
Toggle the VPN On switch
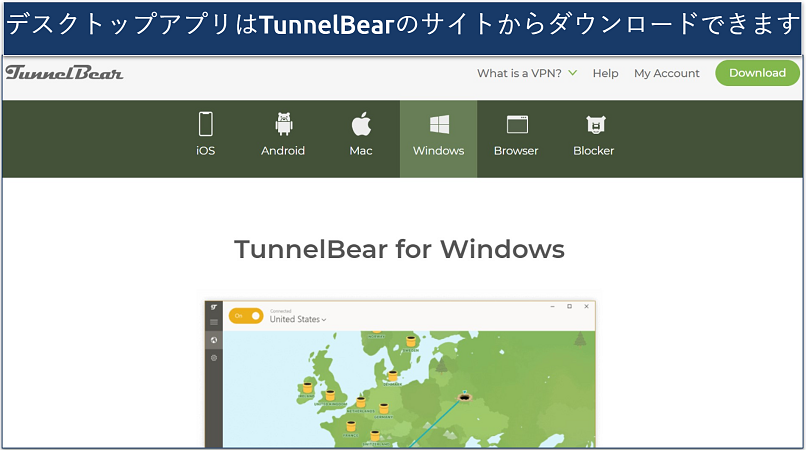(246, 316)
